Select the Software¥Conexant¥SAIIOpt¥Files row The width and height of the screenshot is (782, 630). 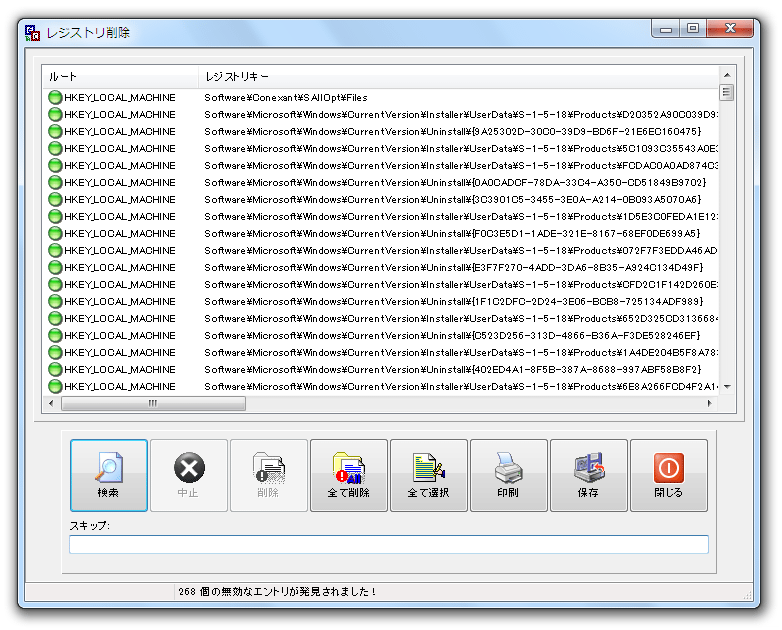pyautogui.click(x=380, y=98)
